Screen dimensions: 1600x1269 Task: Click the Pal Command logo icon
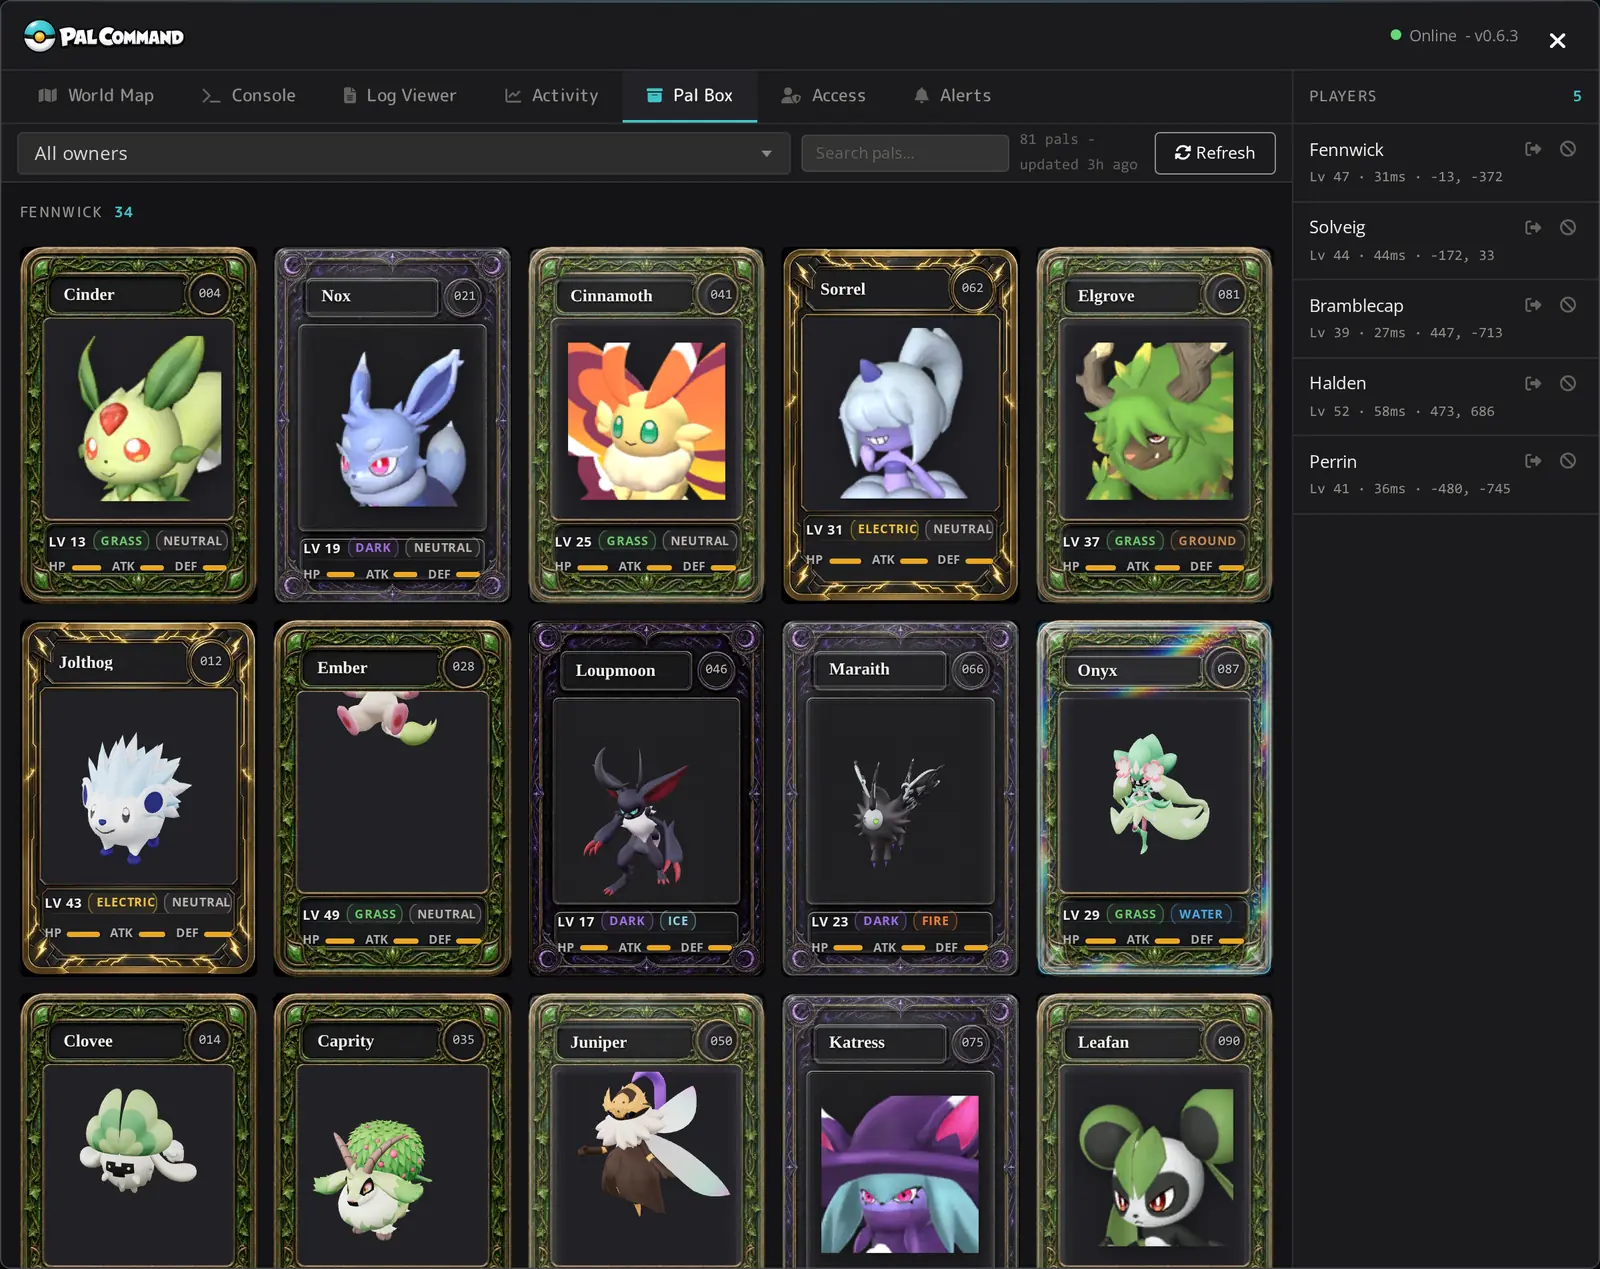pos(39,36)
